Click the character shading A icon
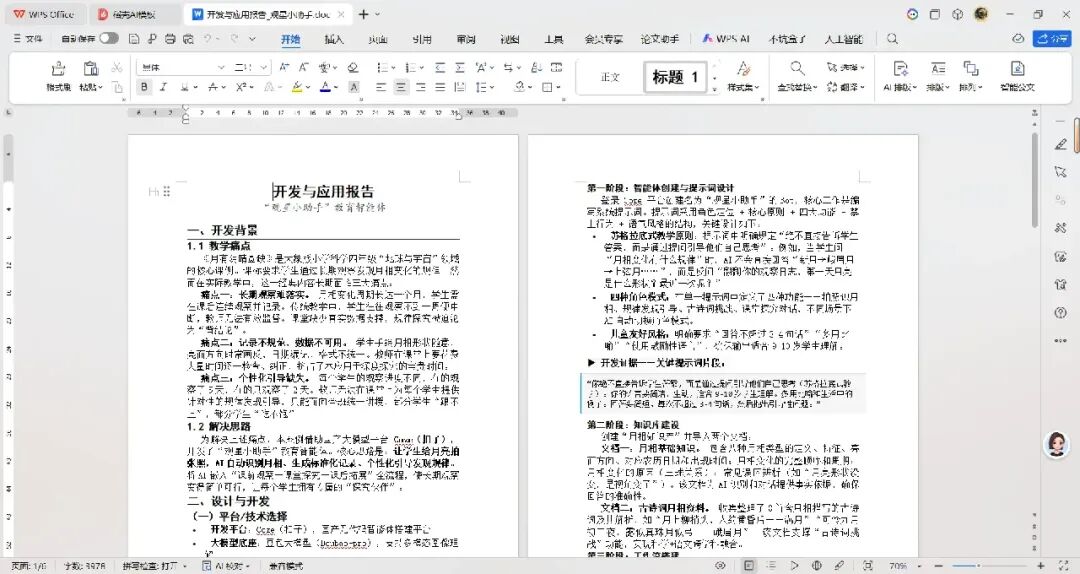1080x574 pixels. 353,87
